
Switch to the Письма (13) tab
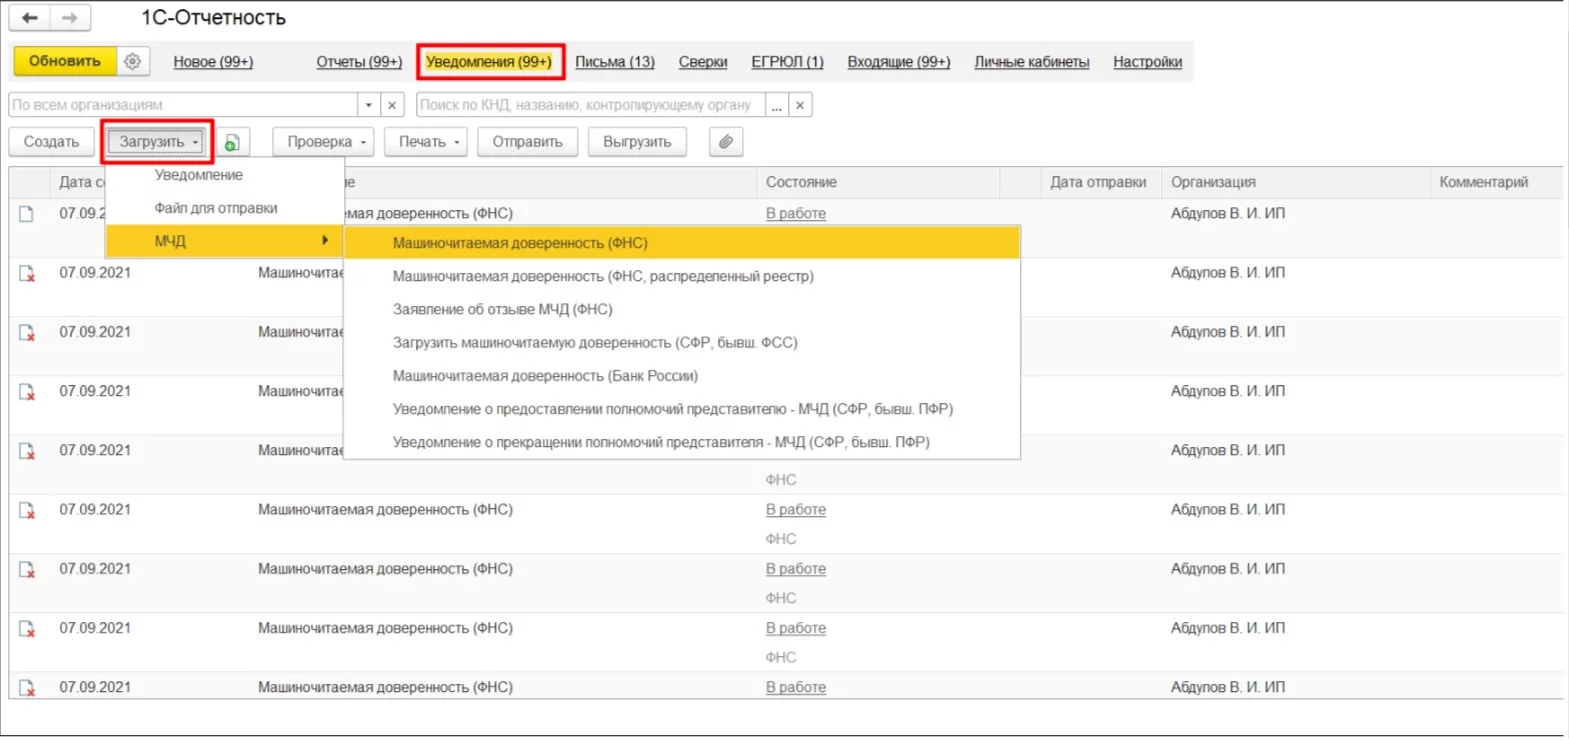(614, 62)
